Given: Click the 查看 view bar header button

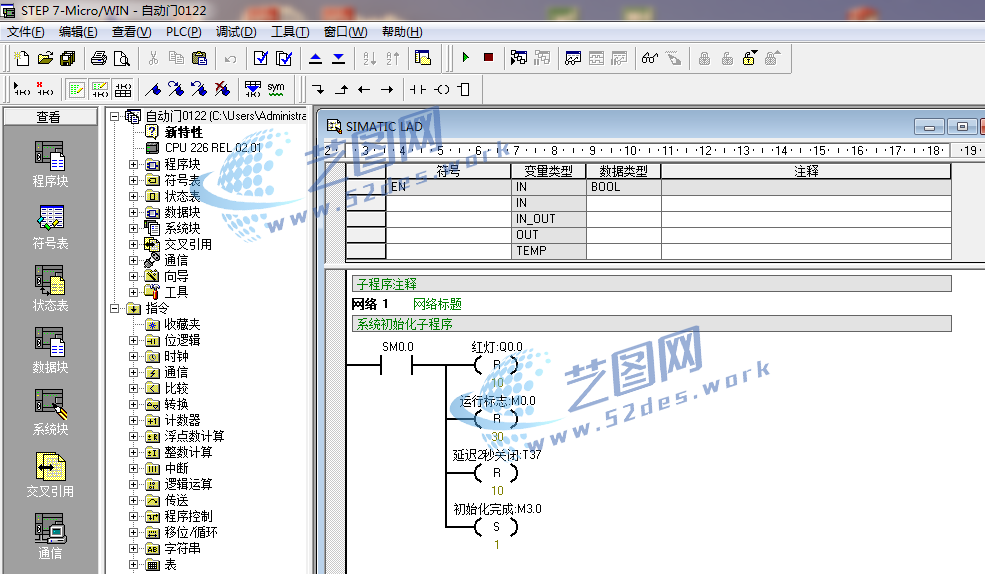Looking at the screenshot, I should click(50, 117).
